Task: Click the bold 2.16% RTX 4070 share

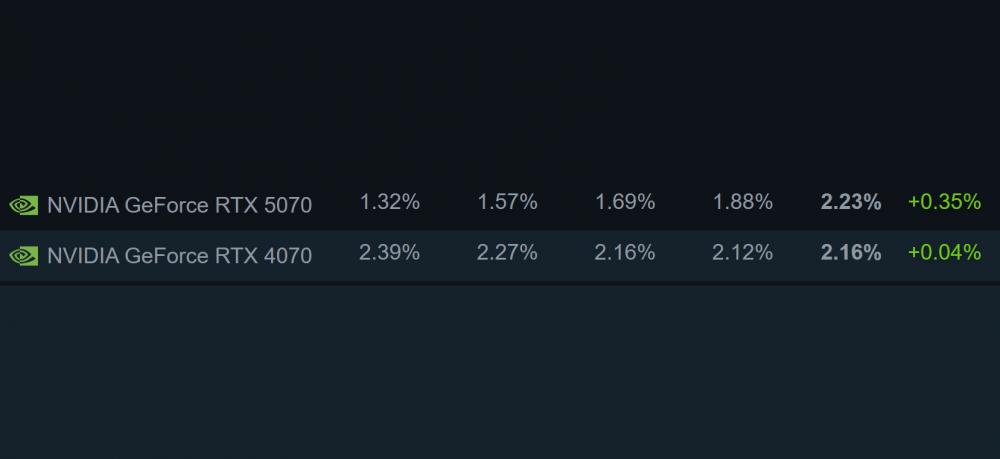Action: (851, 253)
